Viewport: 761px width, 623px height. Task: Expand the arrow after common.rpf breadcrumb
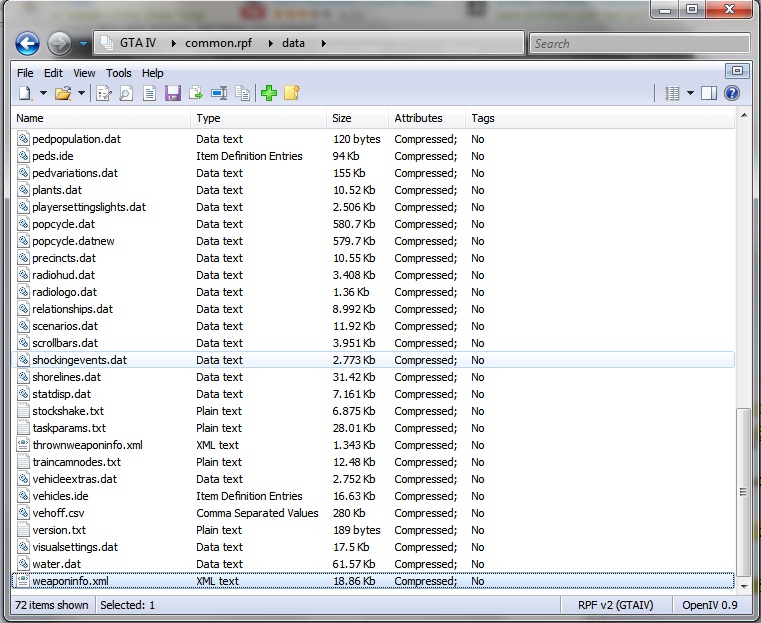pos(270,44)
